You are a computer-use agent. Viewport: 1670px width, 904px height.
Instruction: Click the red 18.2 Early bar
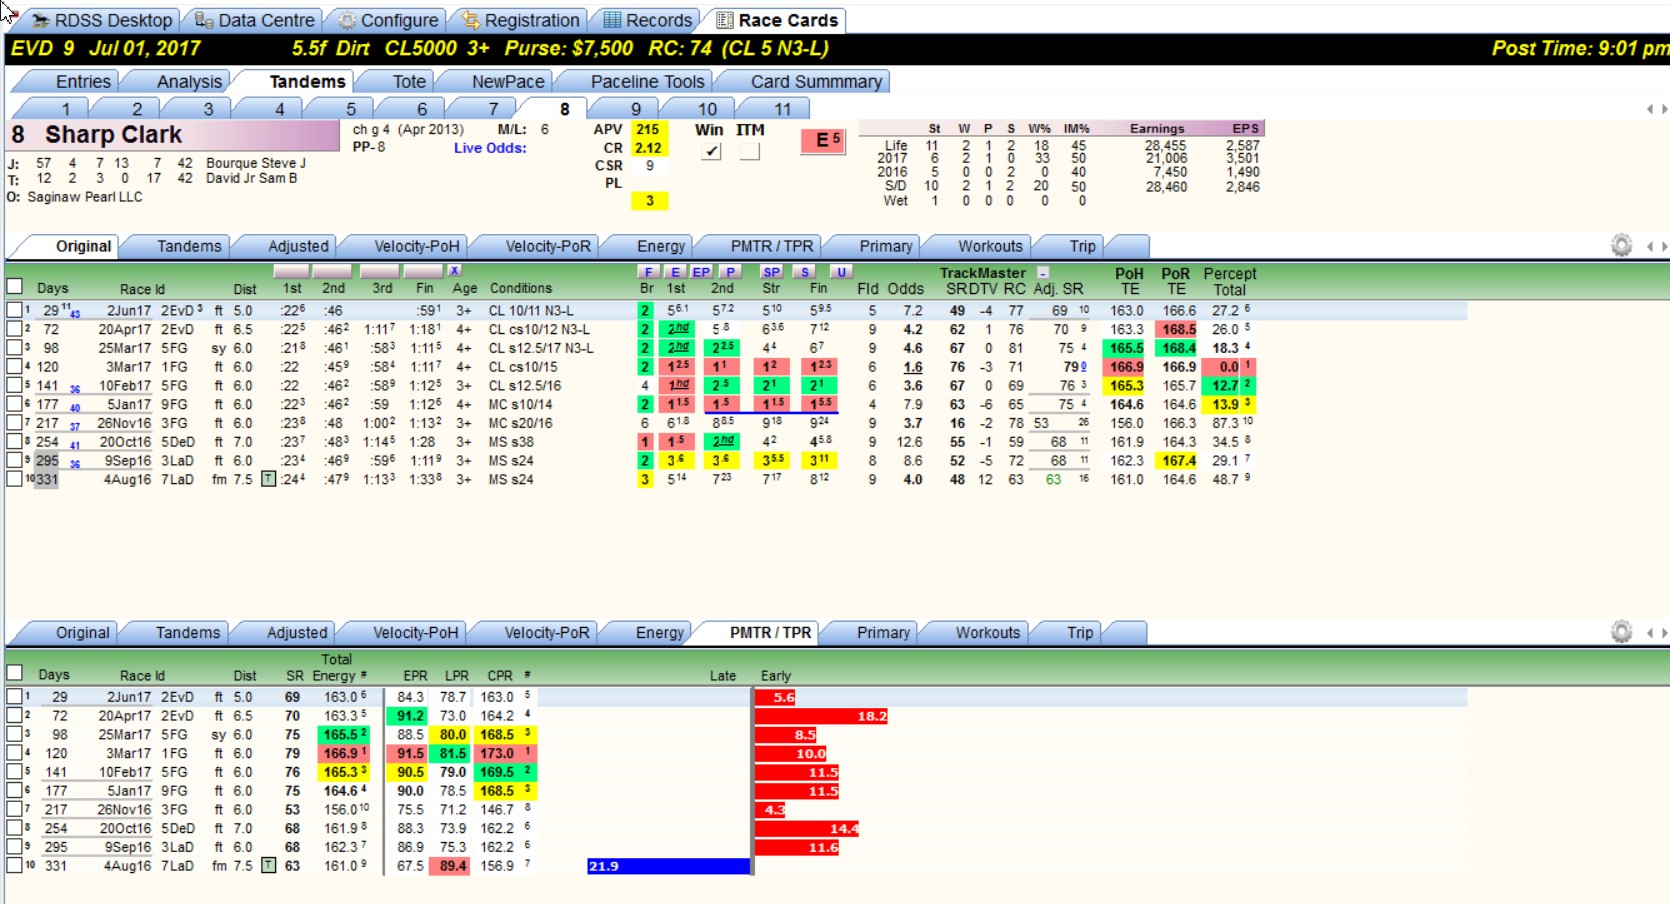pyautogui.click(x=821, y=716)
